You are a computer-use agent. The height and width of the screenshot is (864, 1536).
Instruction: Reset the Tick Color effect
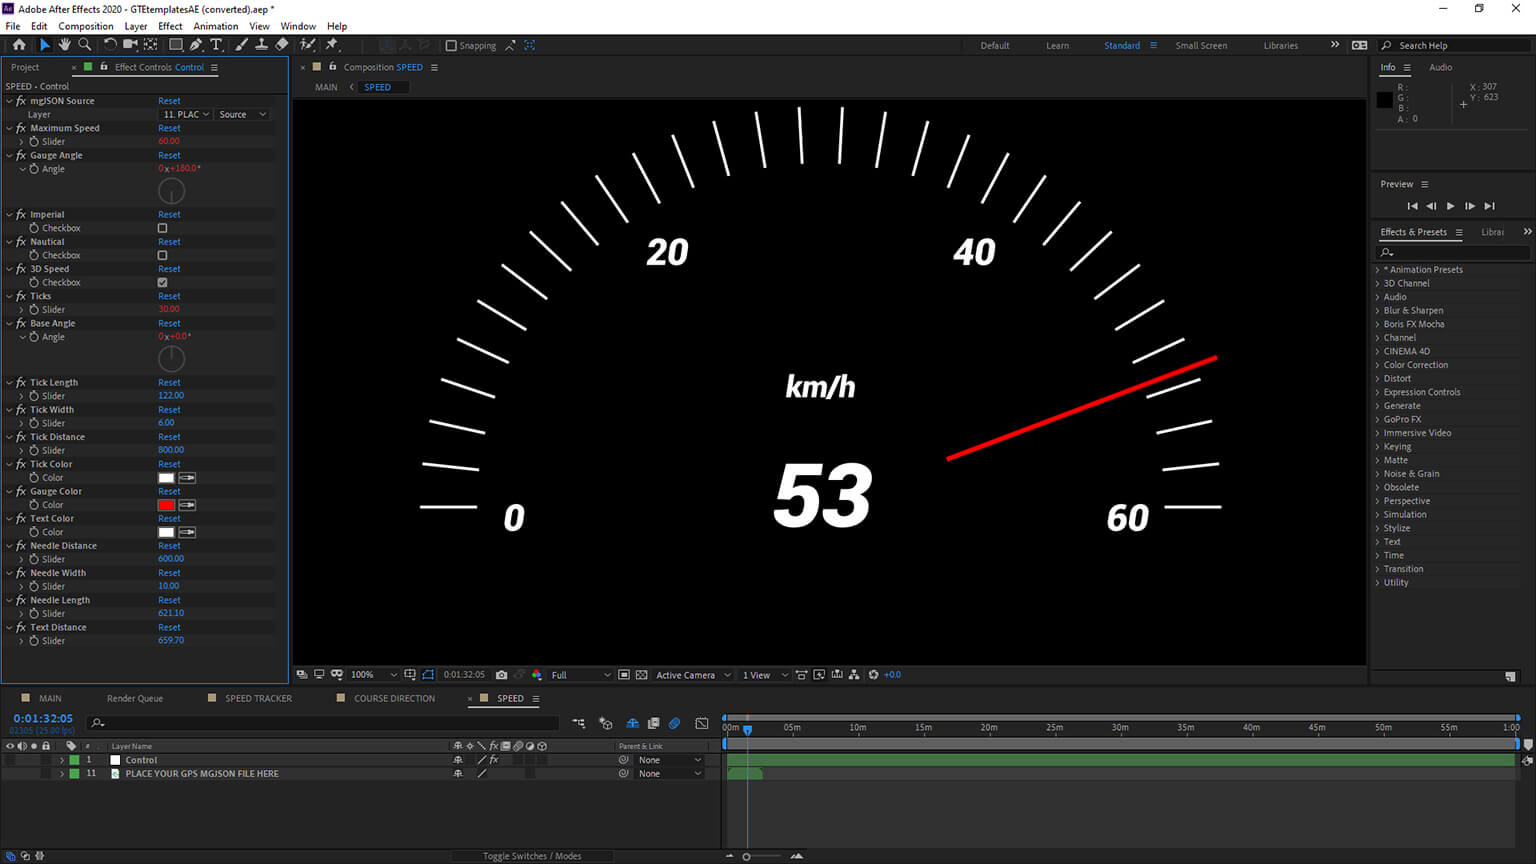169,464
